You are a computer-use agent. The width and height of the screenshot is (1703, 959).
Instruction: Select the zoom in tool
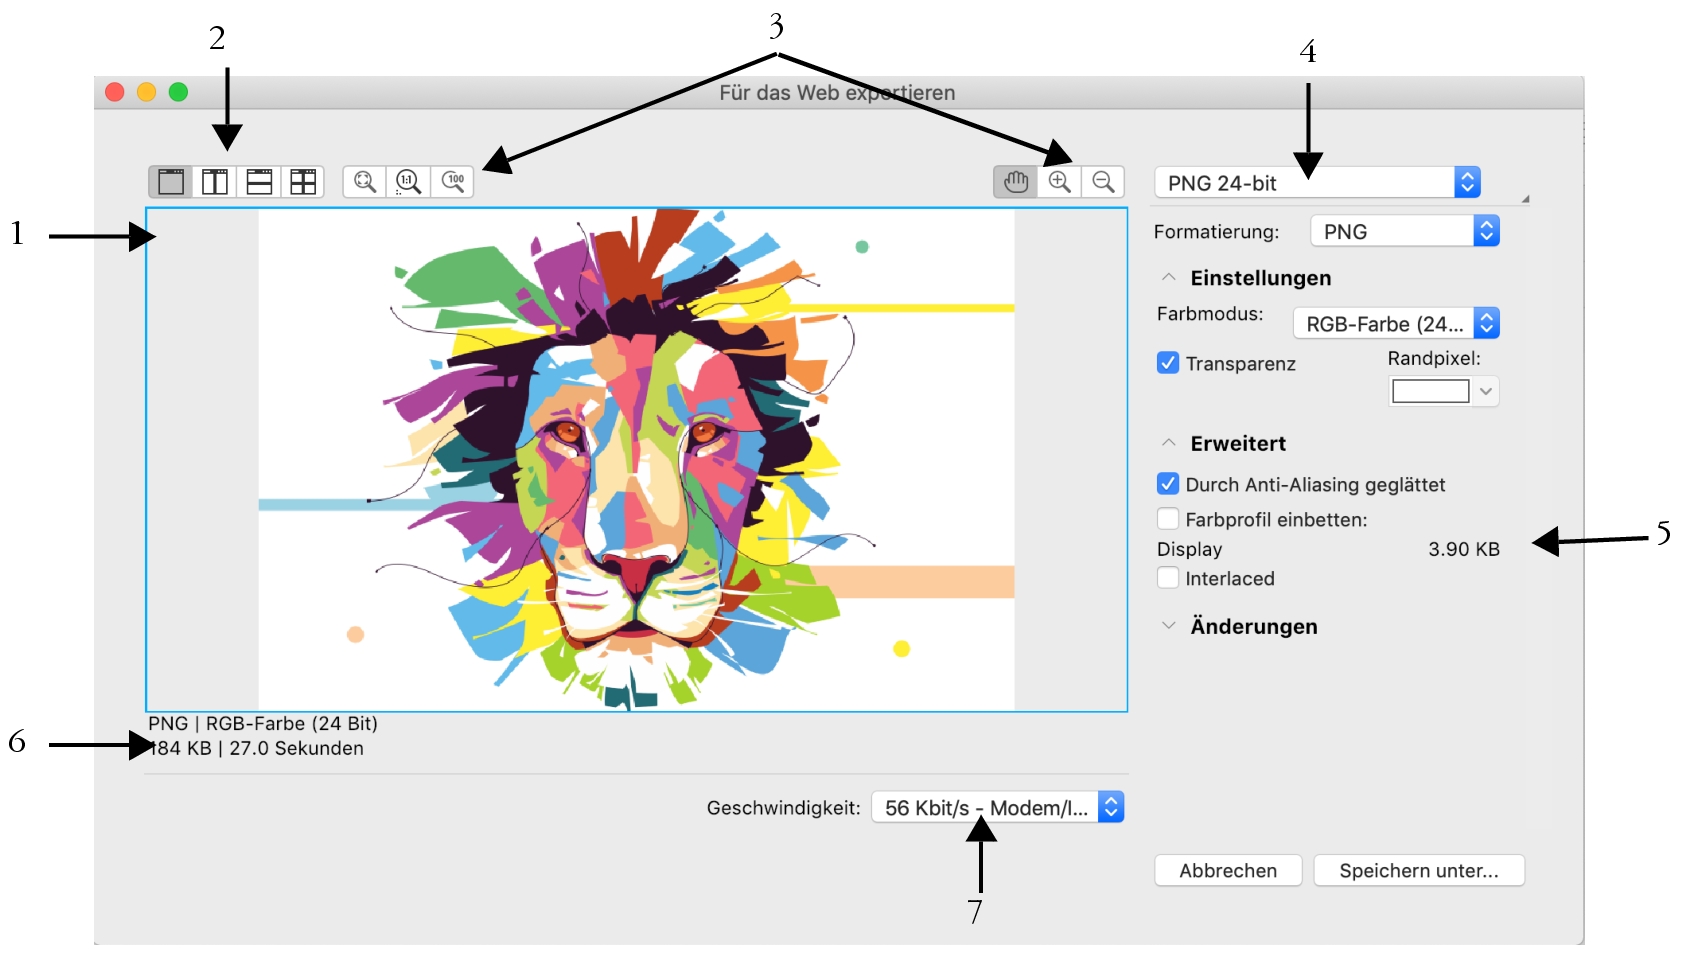click(x=1060, y=182)
